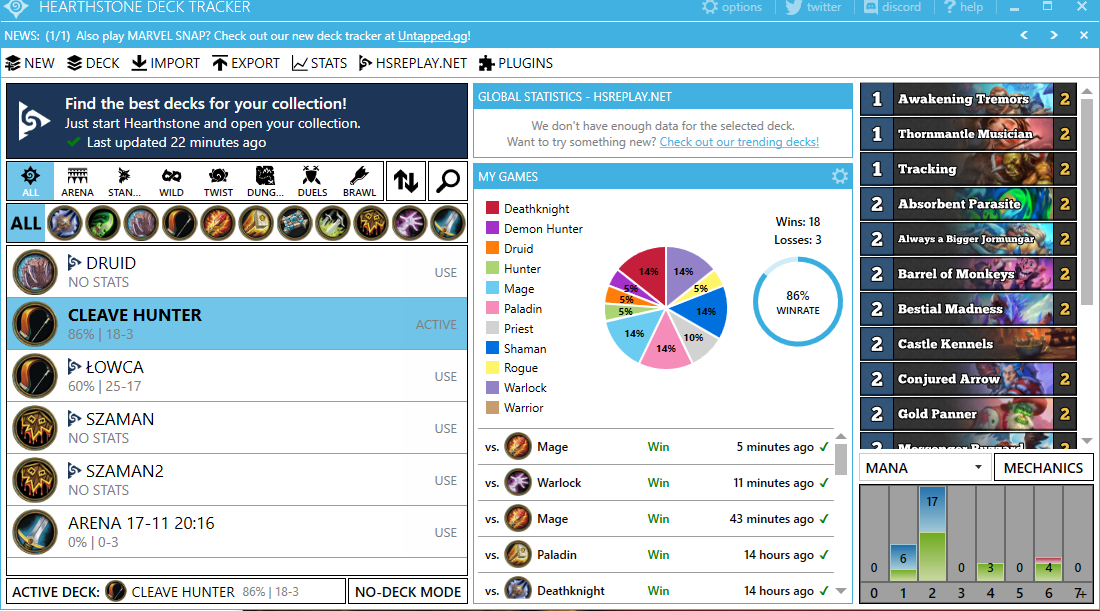
Task: Open the NEW deck menu
Action: click(29, 63)
